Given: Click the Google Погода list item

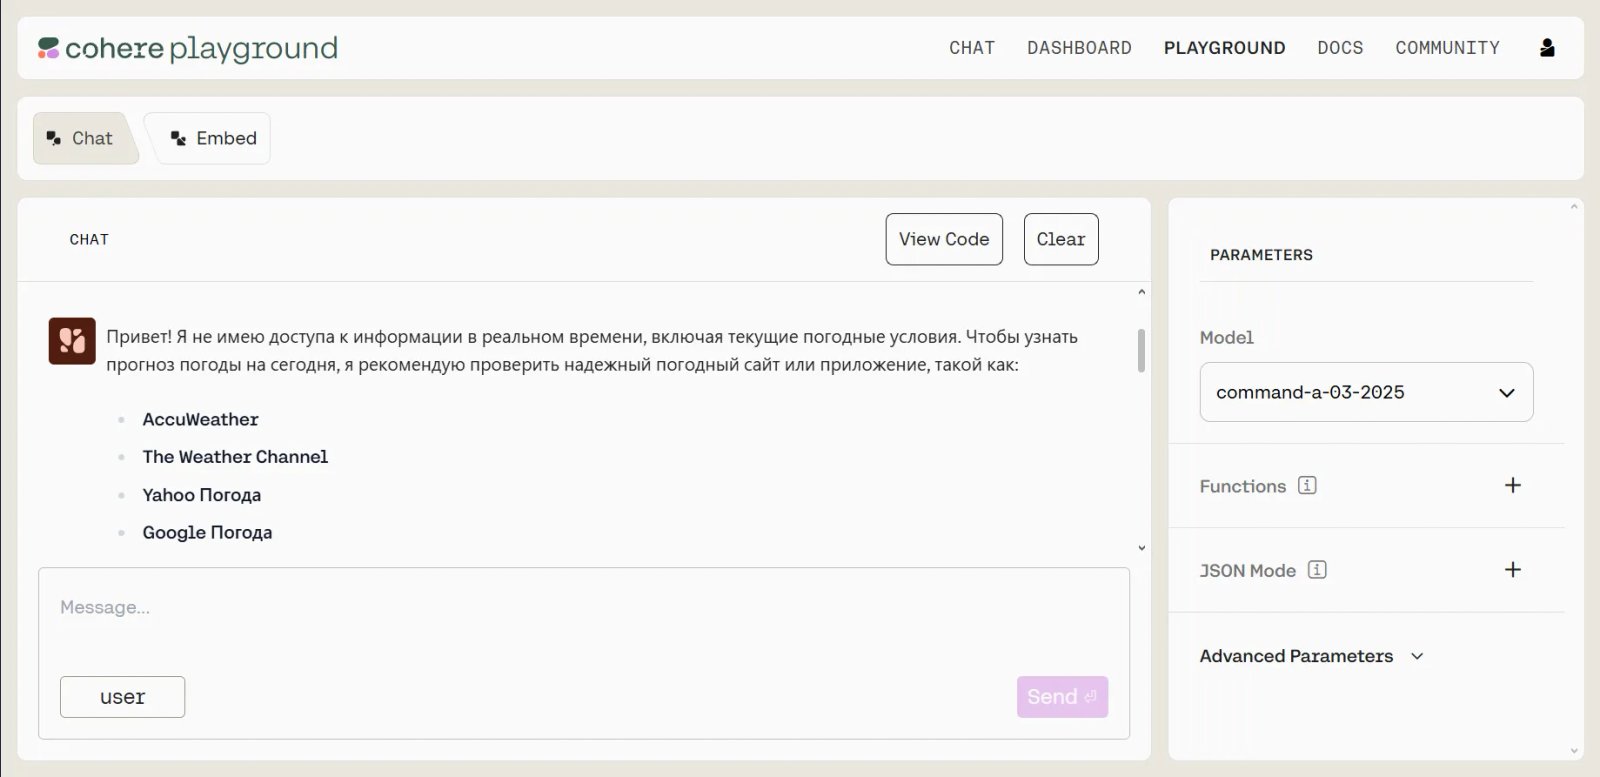Looking at the screenshot, I should tap(207, 533).
